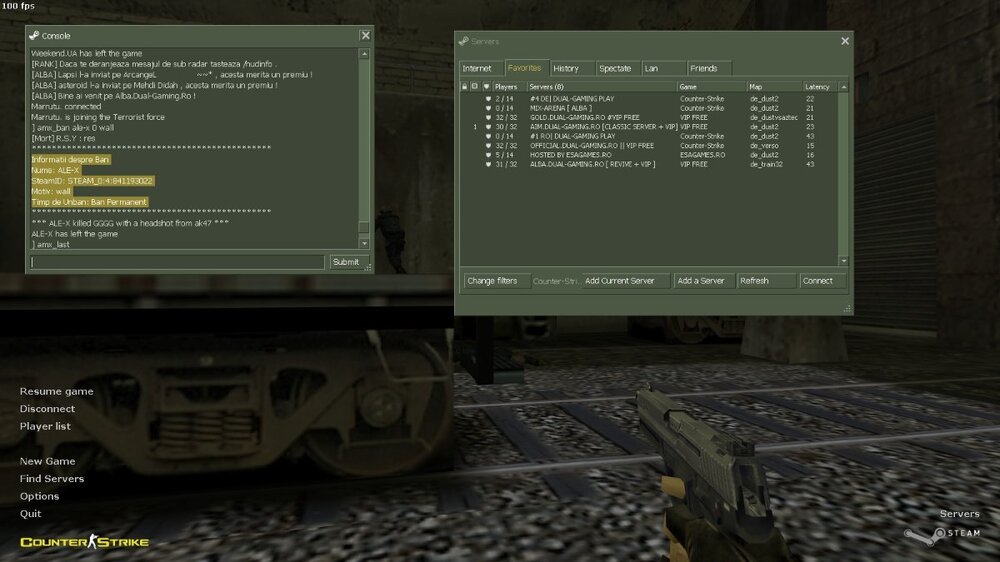Click console scrollbar up arrow
This screenshot has width=1000, height=562.
click(x=363, y=52)
